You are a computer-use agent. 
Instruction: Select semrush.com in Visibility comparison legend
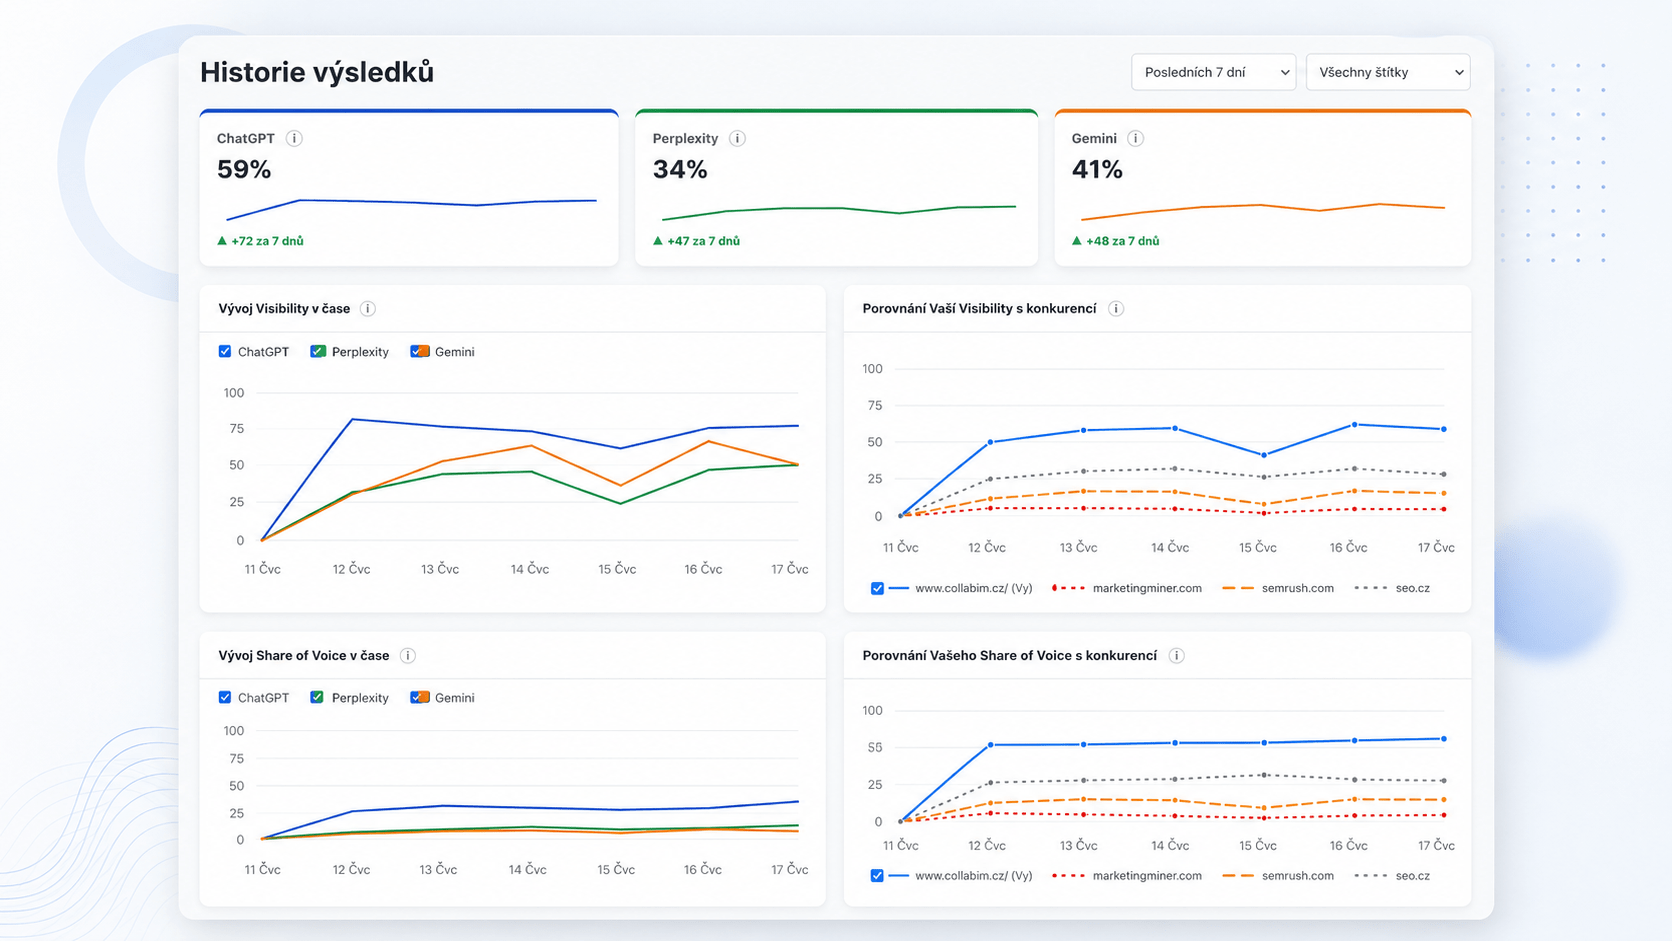click(x=1278, y=588)
